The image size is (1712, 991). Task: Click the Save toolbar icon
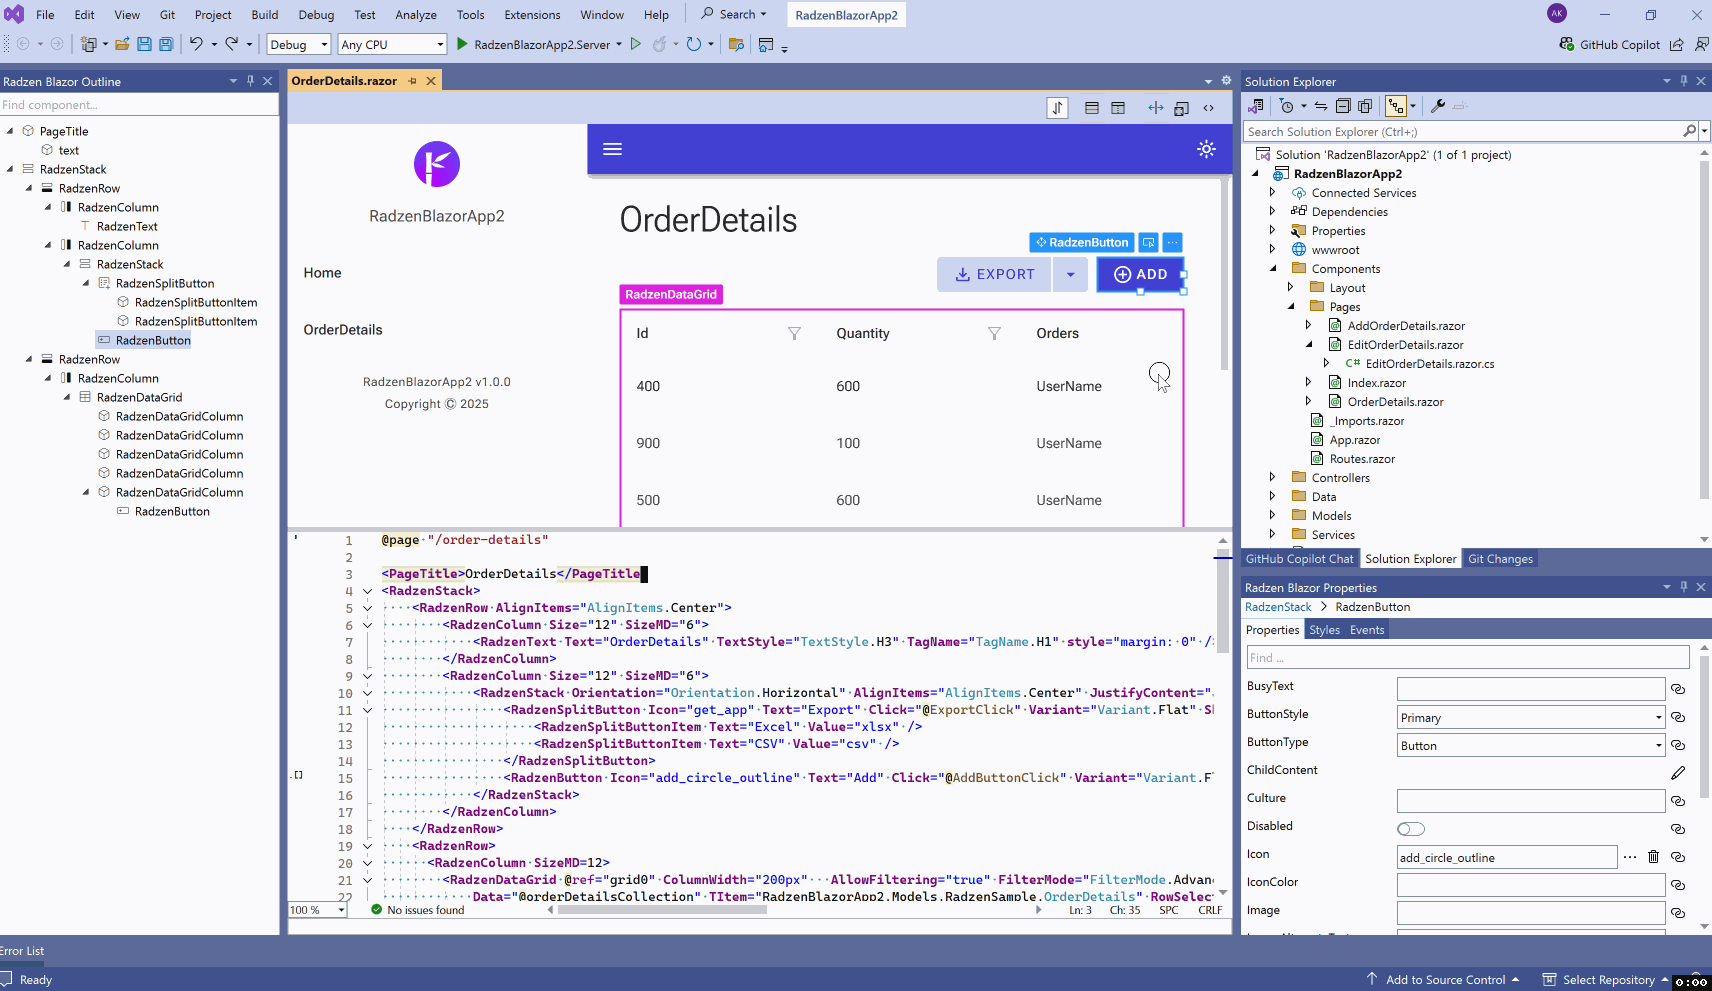pyautogui.click(x=144, y=44)
